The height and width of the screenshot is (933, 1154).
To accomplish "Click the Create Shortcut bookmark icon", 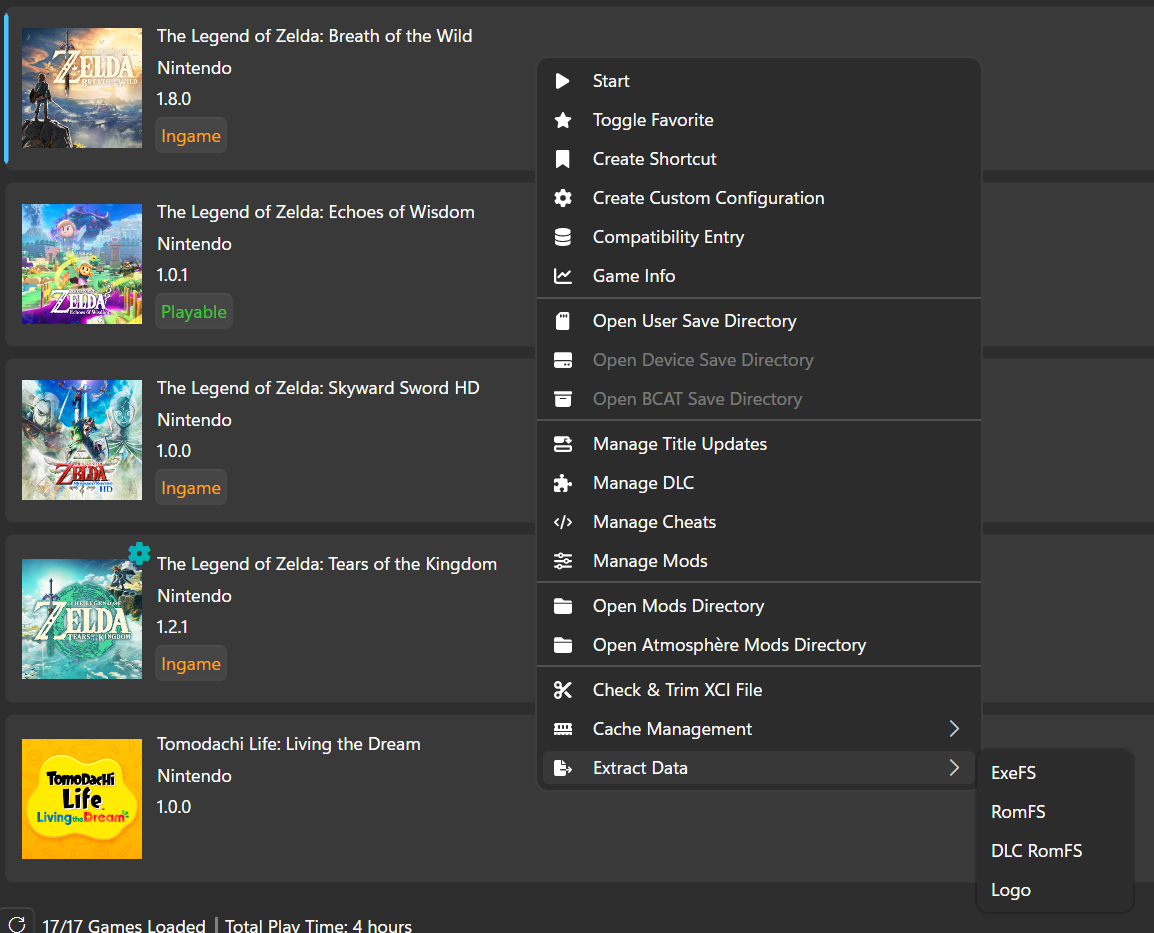I will [x=562, y=159].
